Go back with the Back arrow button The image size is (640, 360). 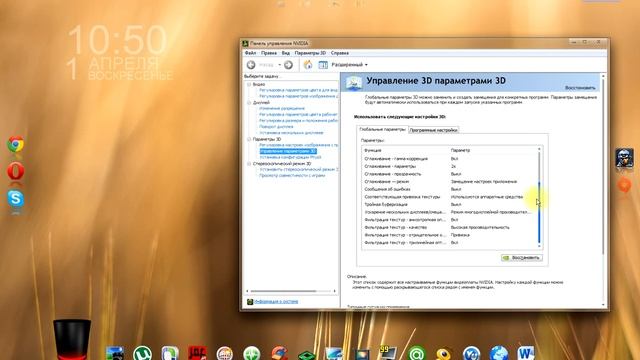tap(251, 64)
